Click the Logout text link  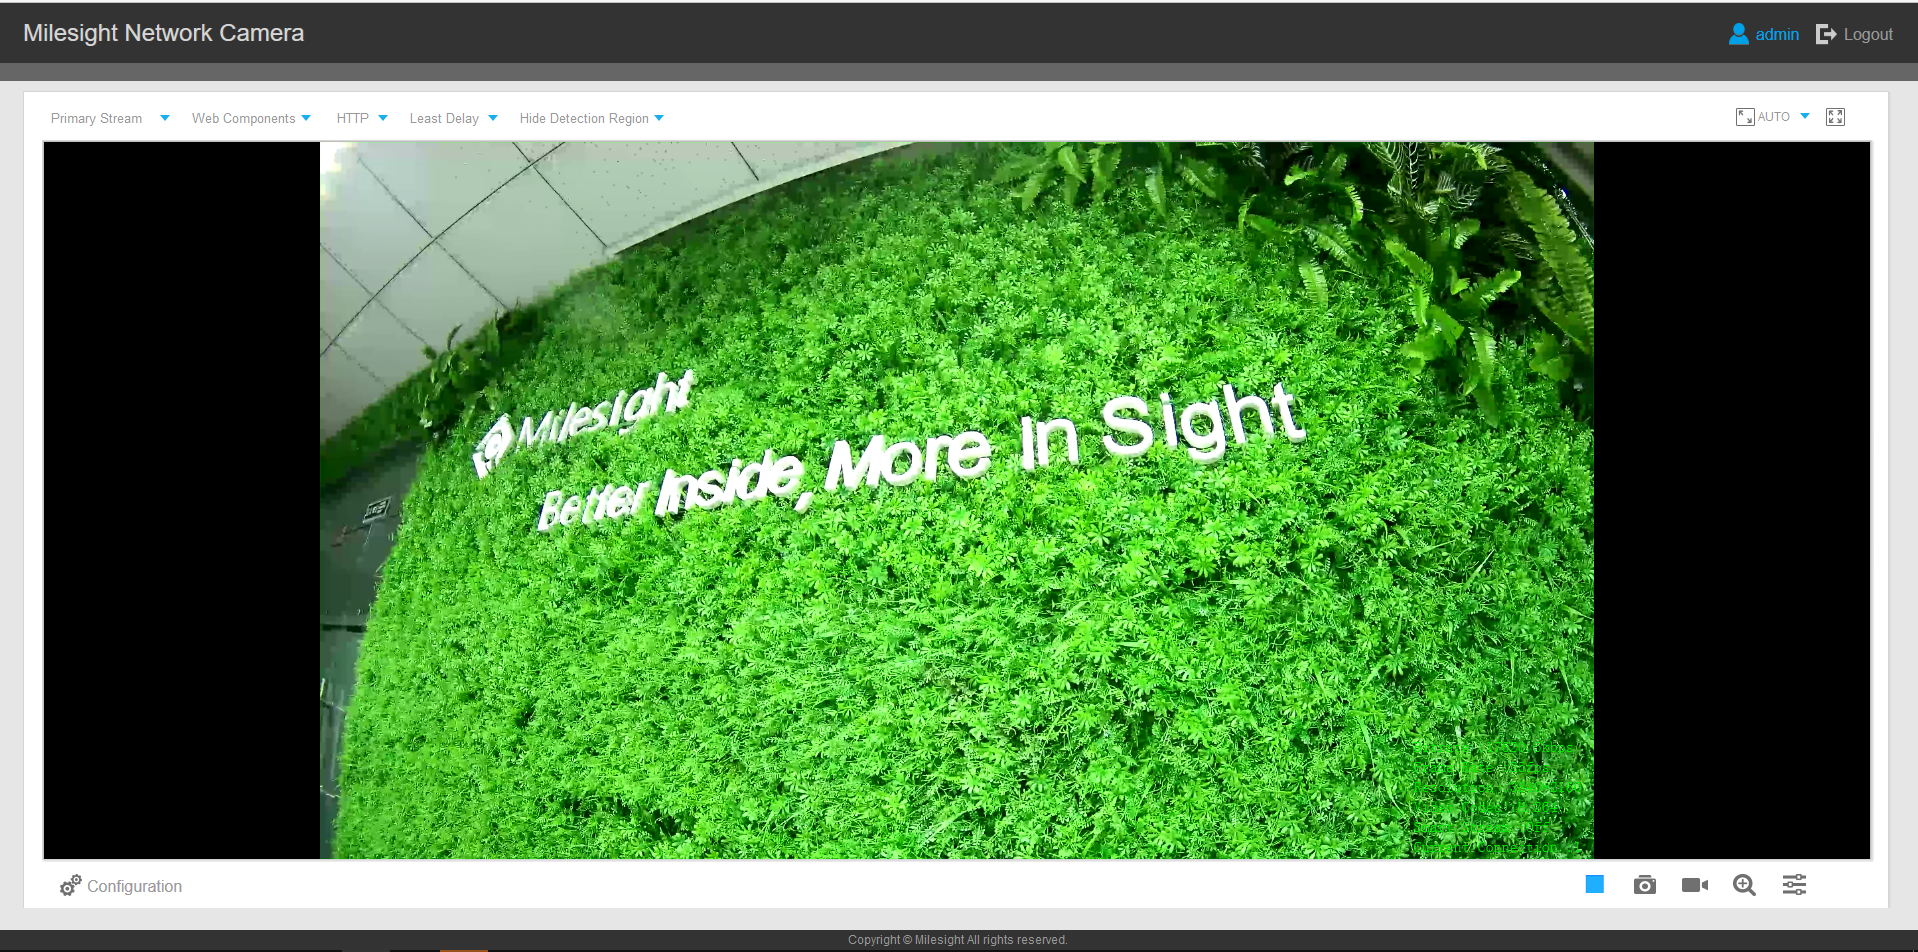[x=1868, y=34]
